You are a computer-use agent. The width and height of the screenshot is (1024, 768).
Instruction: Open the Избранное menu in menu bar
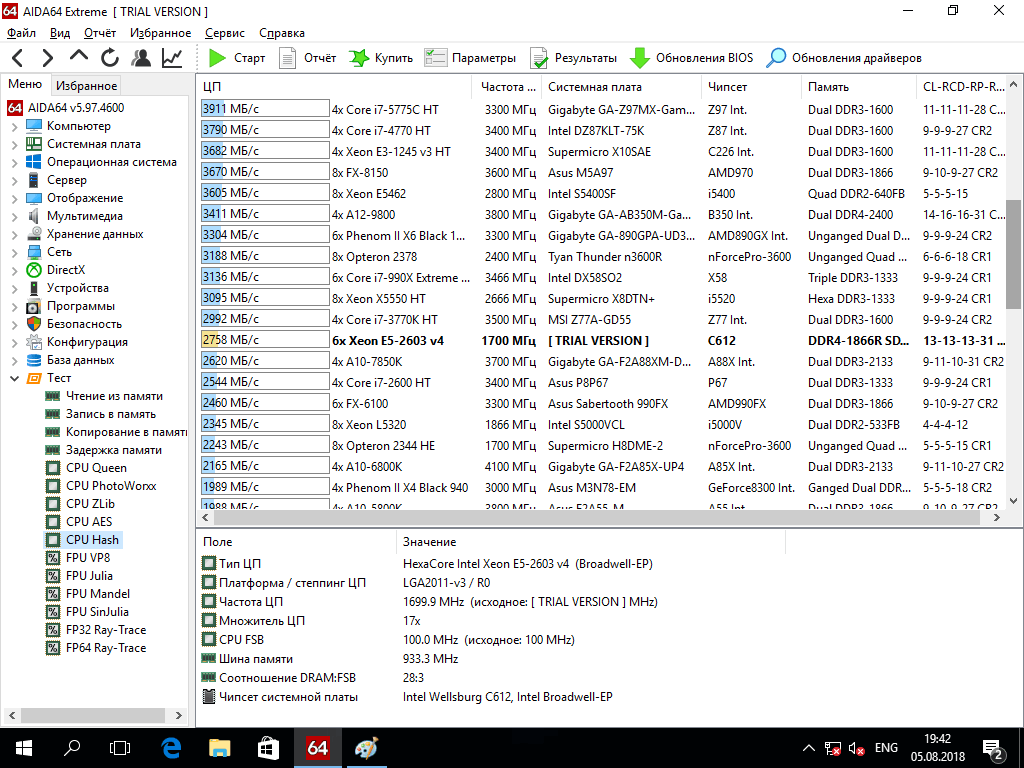click(x=161, y=33)
